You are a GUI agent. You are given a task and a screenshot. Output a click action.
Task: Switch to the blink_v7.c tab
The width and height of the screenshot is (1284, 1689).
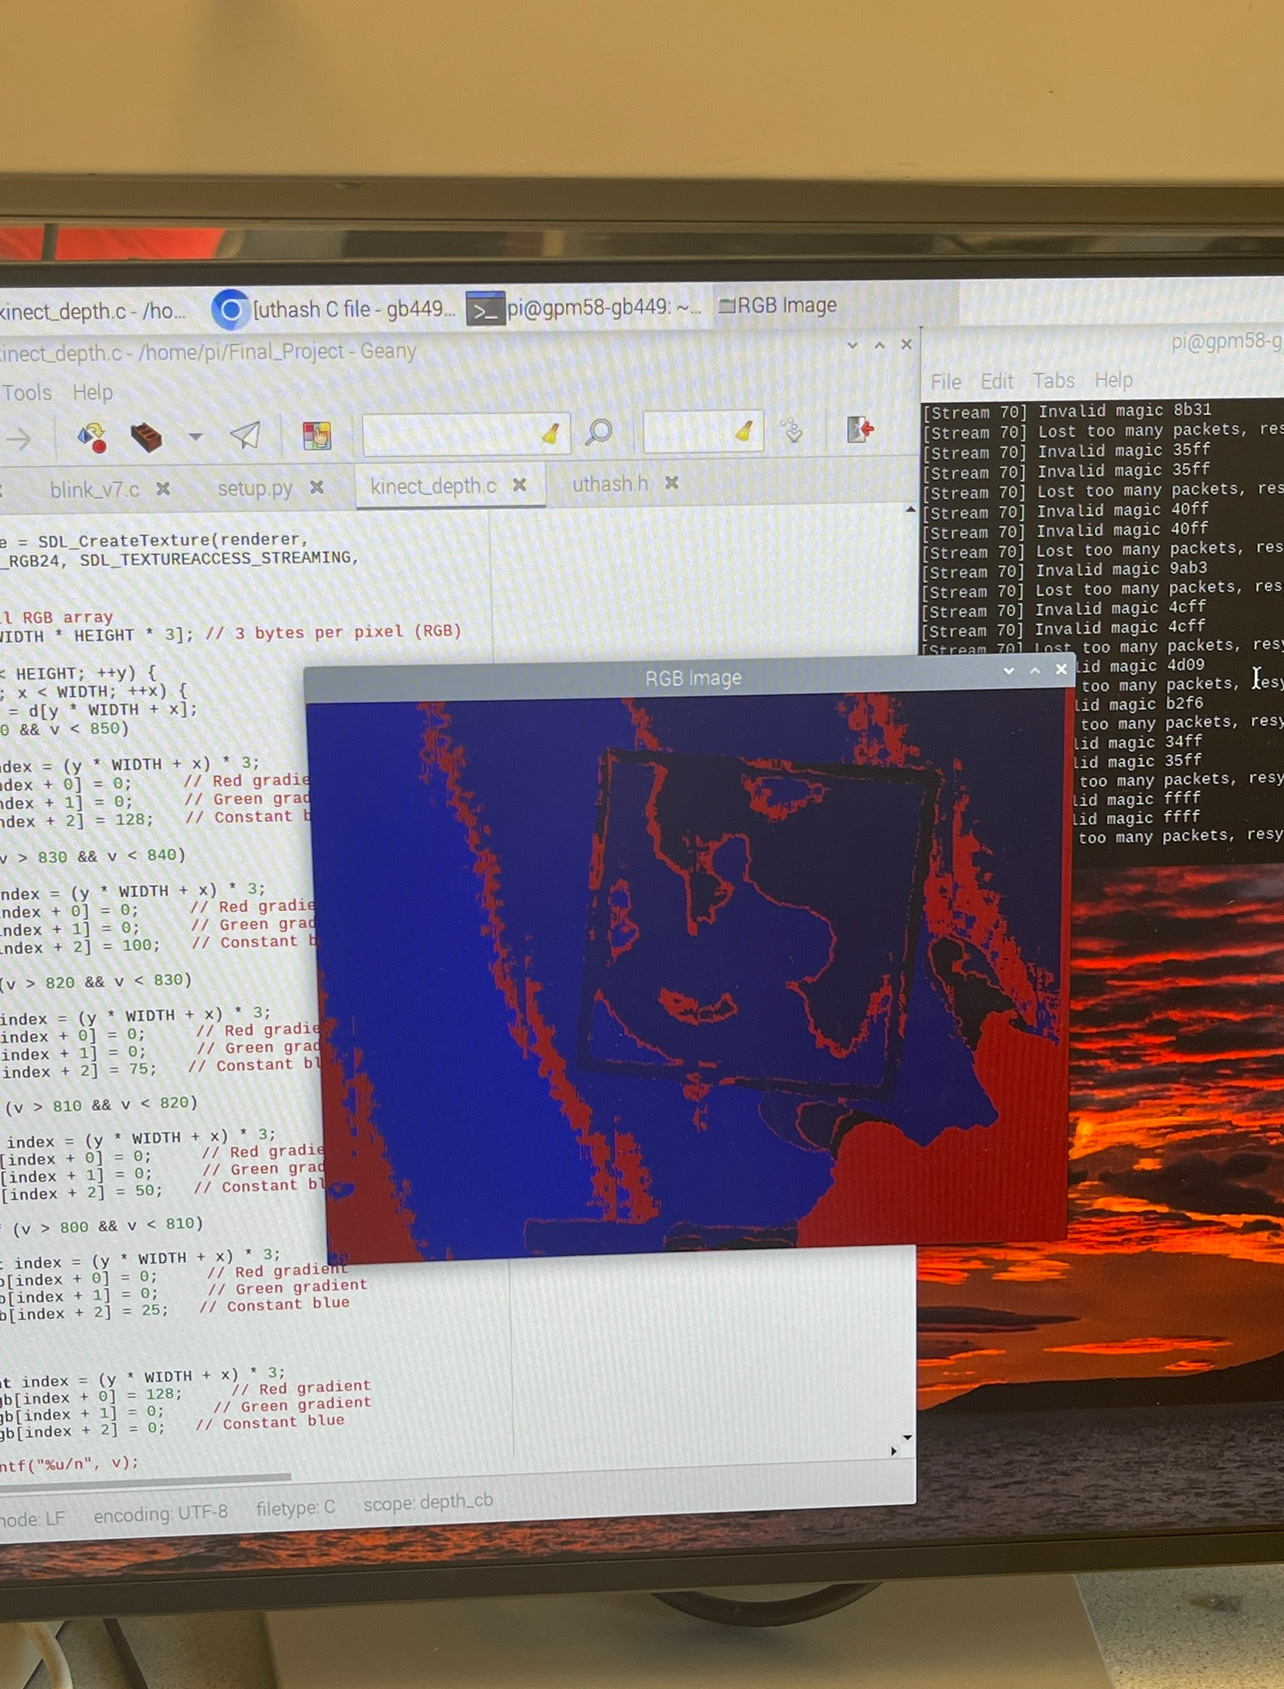(94, 489)
